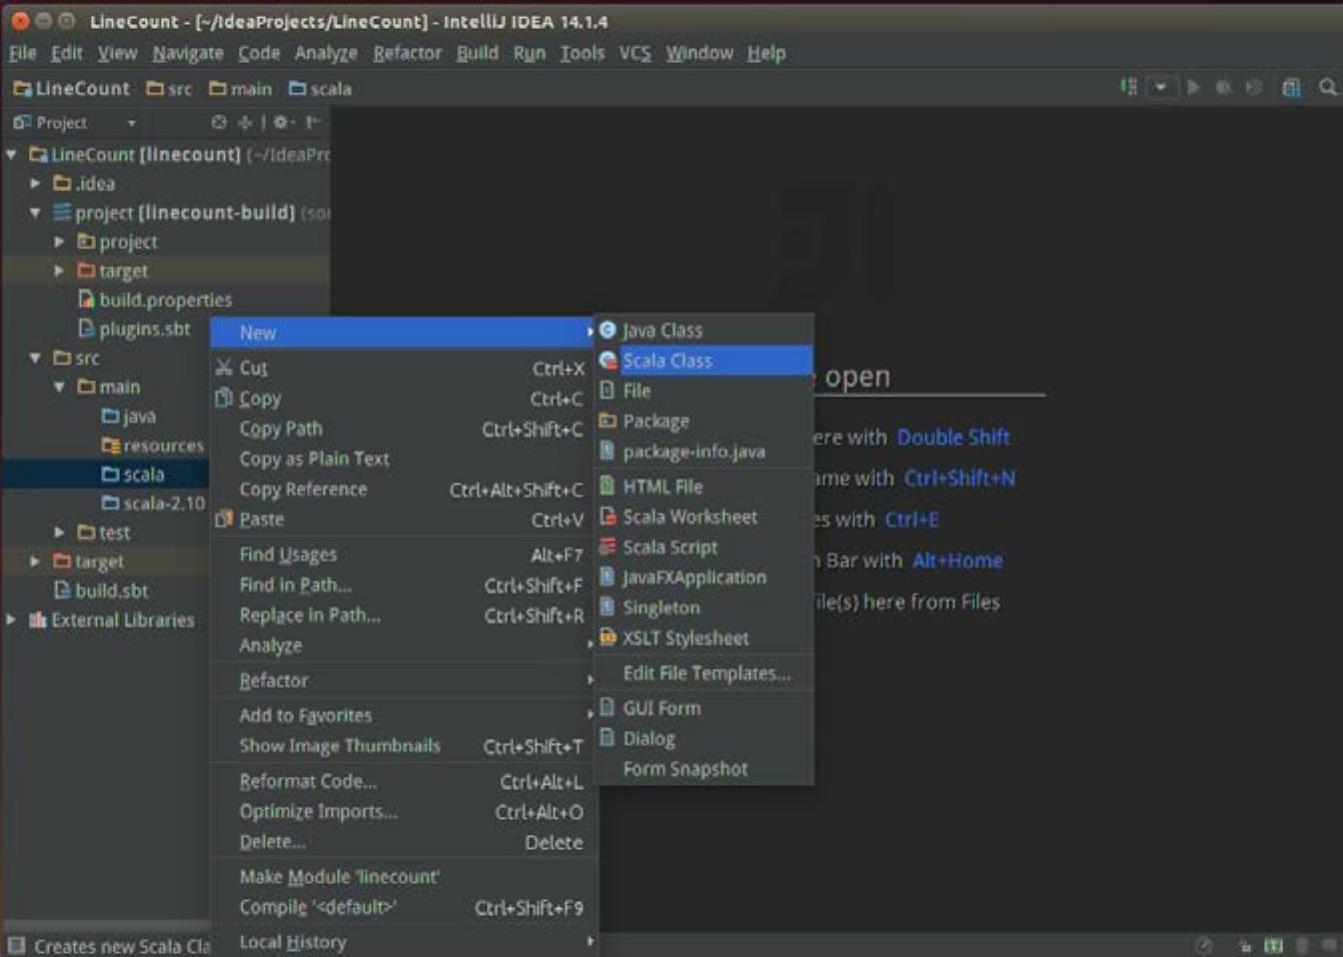Expand External Libraries node arrow
The height and width of the screenshot is (957, 1343).
(x=12, y=619)
